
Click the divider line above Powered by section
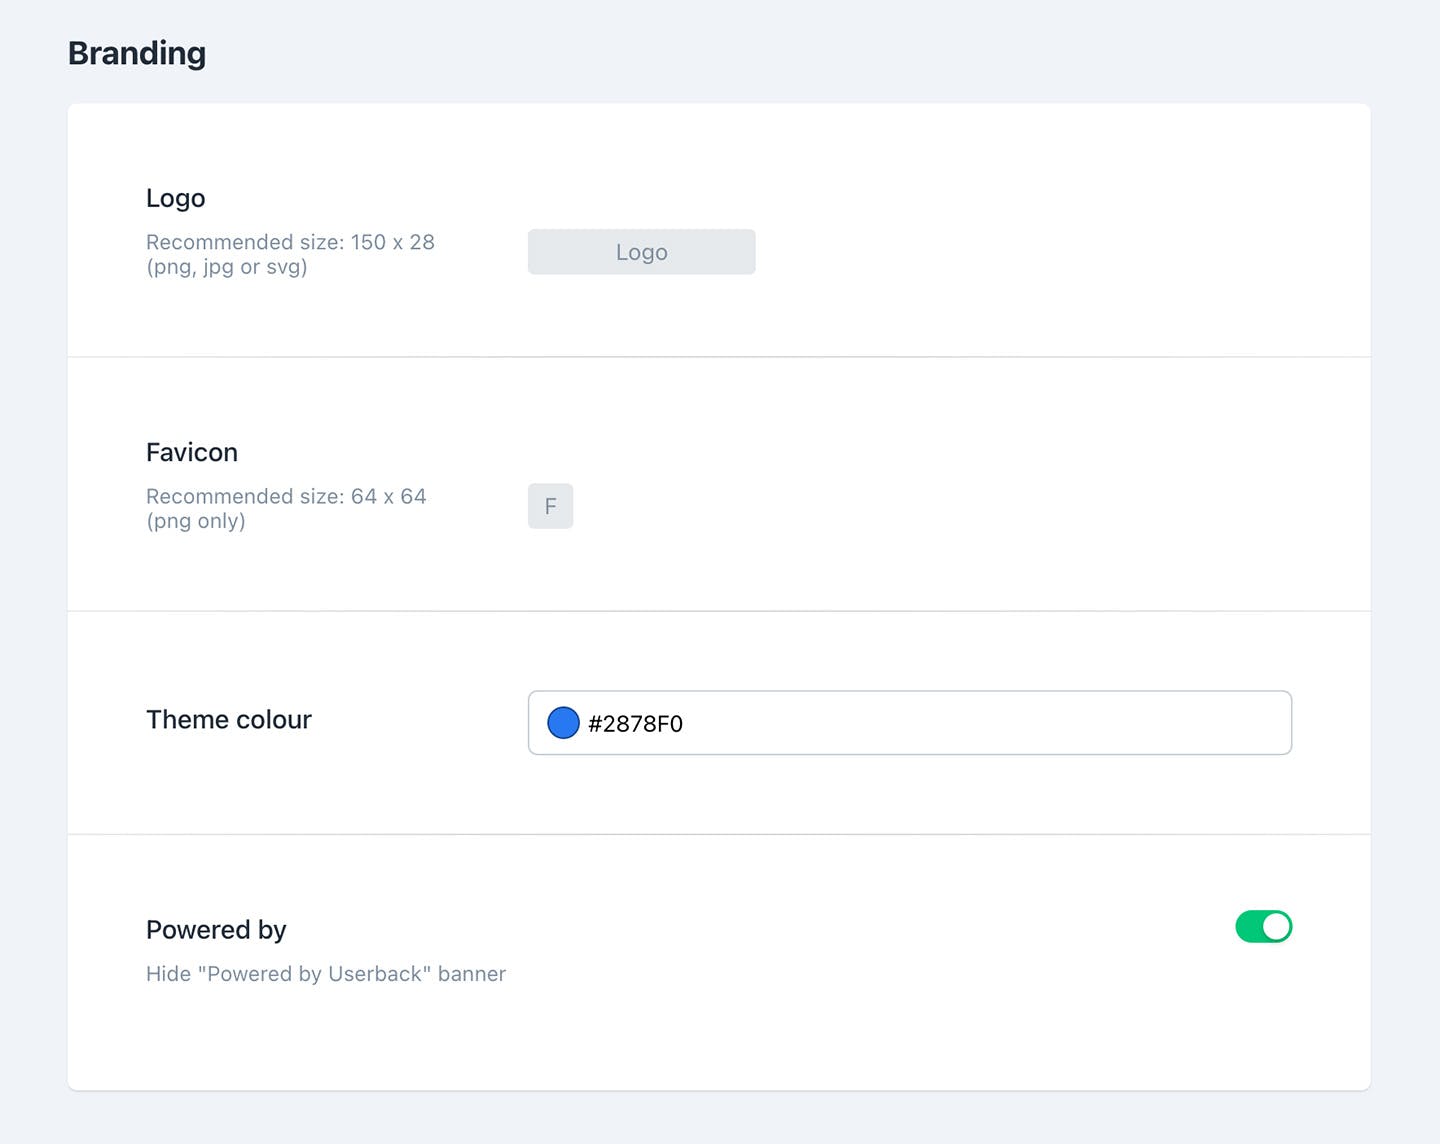[x=718, y=834]
